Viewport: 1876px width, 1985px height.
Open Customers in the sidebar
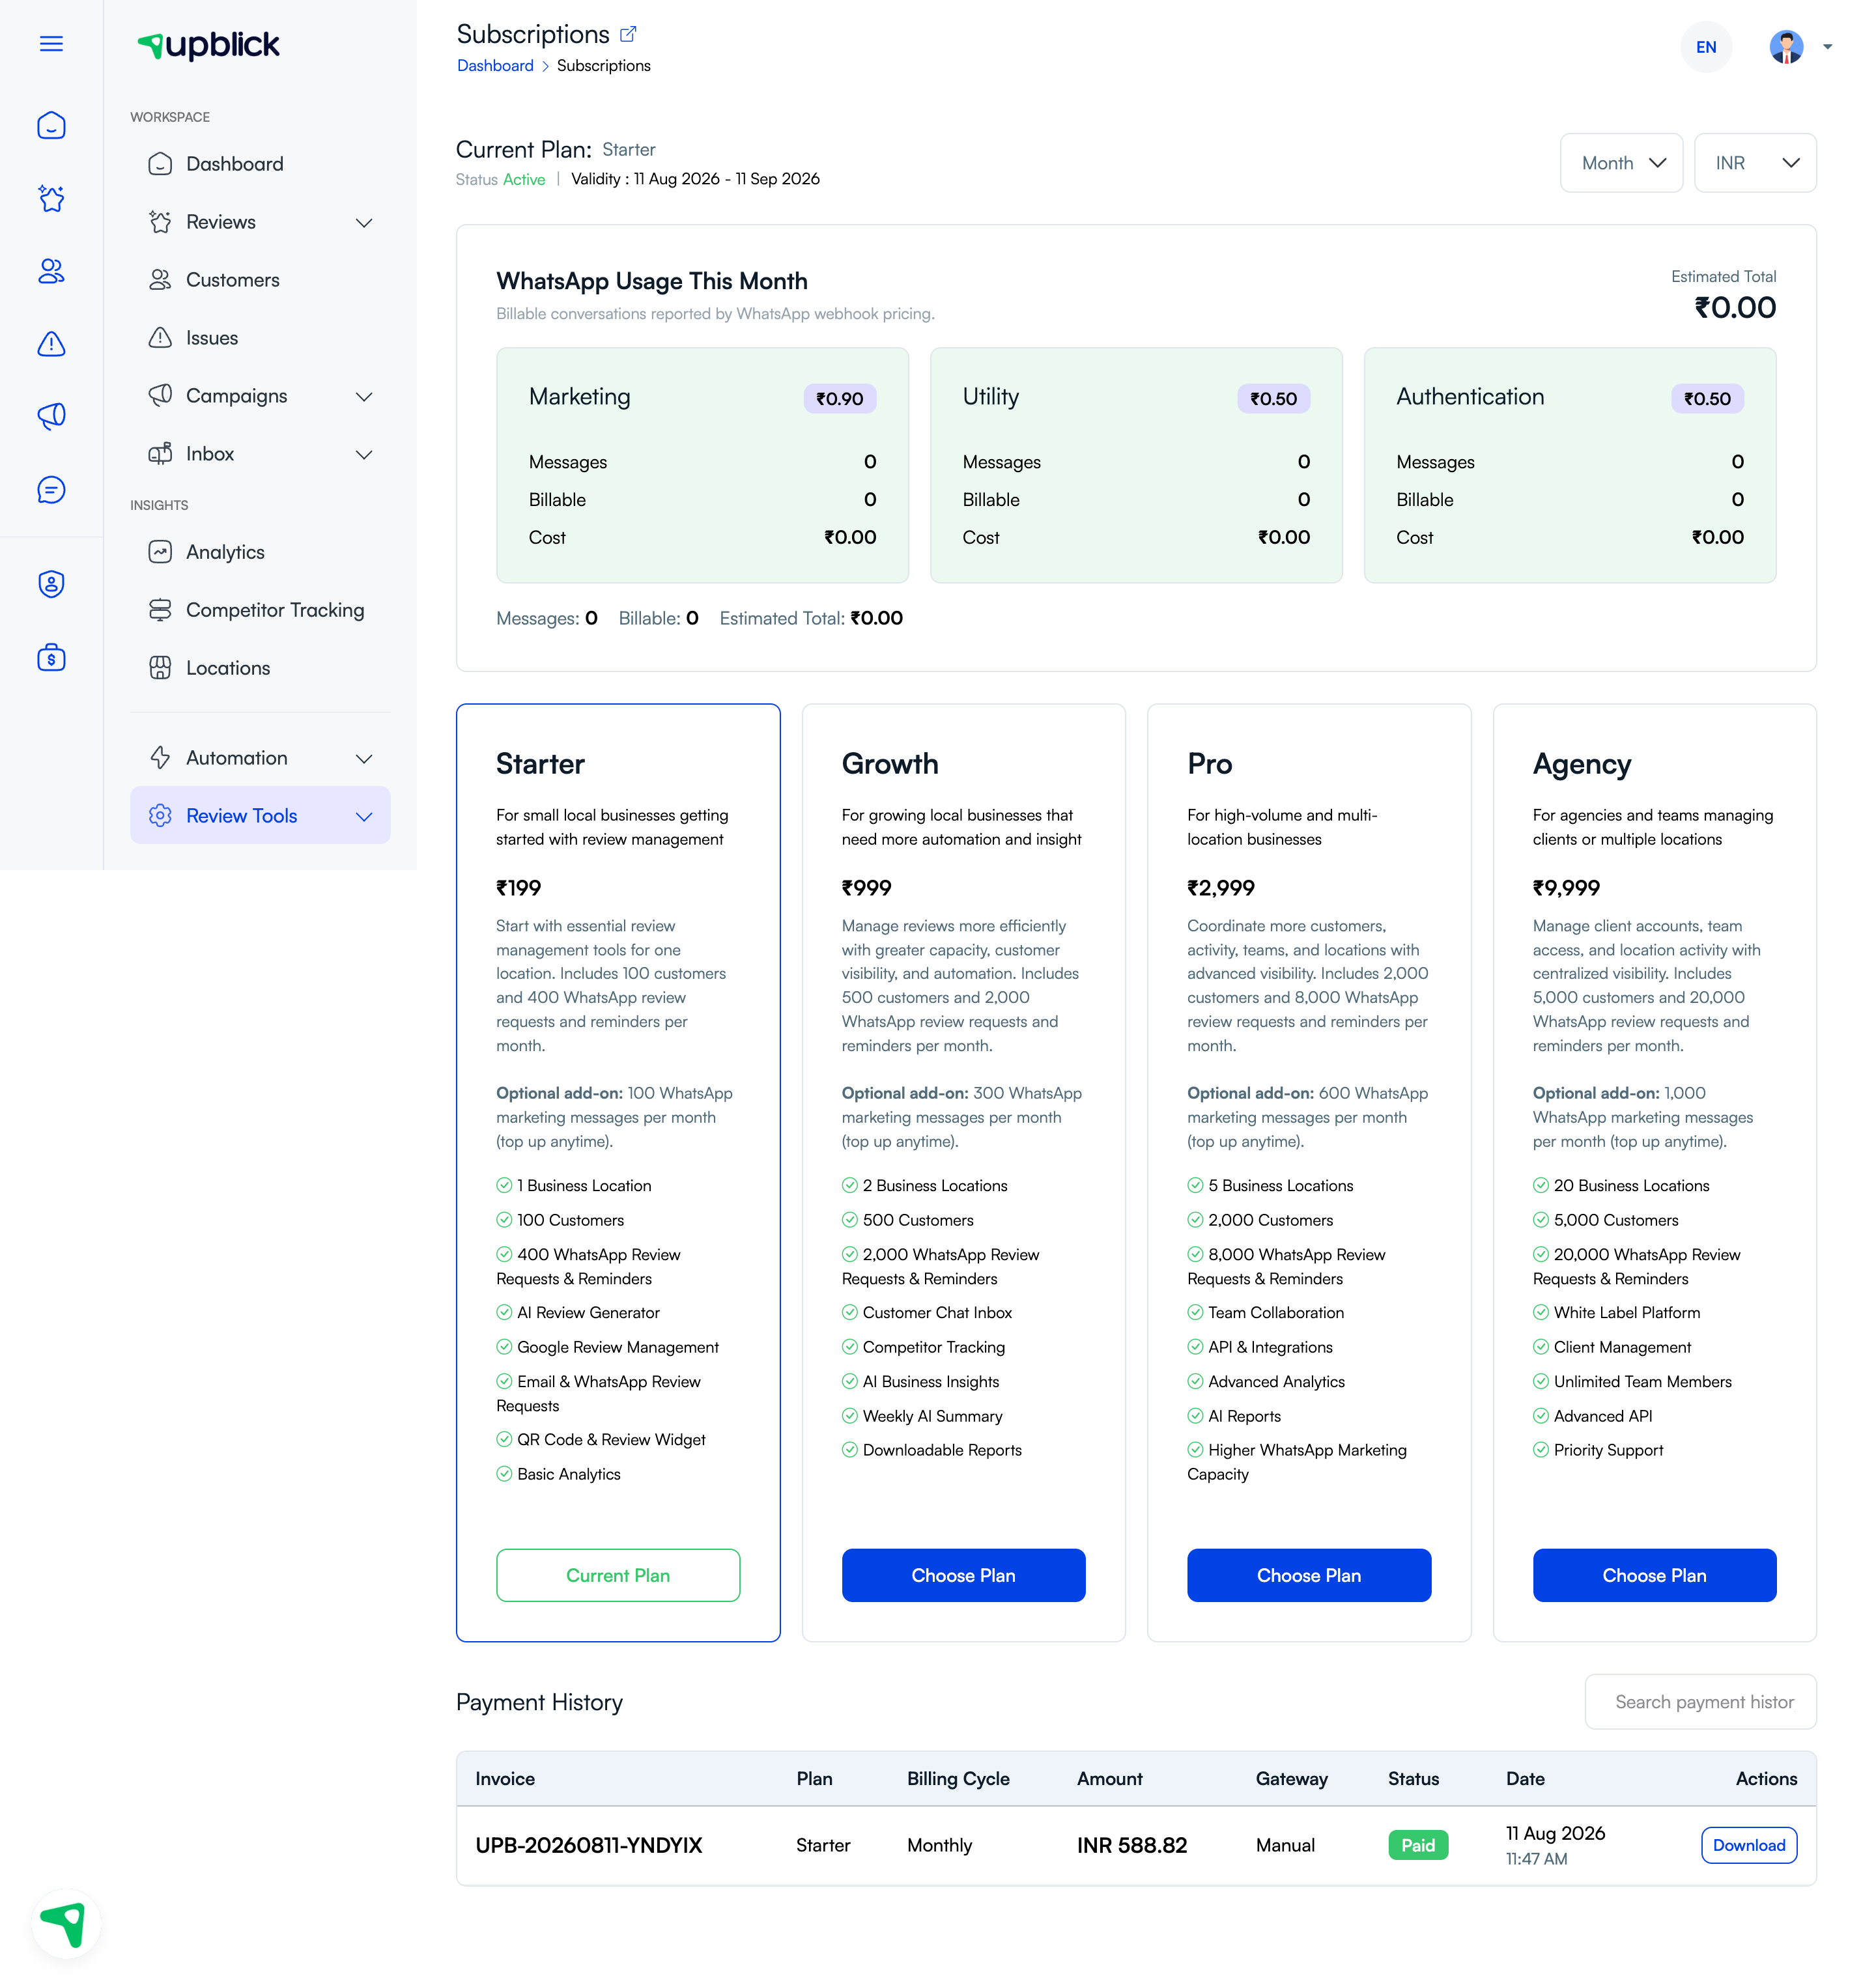260,280
